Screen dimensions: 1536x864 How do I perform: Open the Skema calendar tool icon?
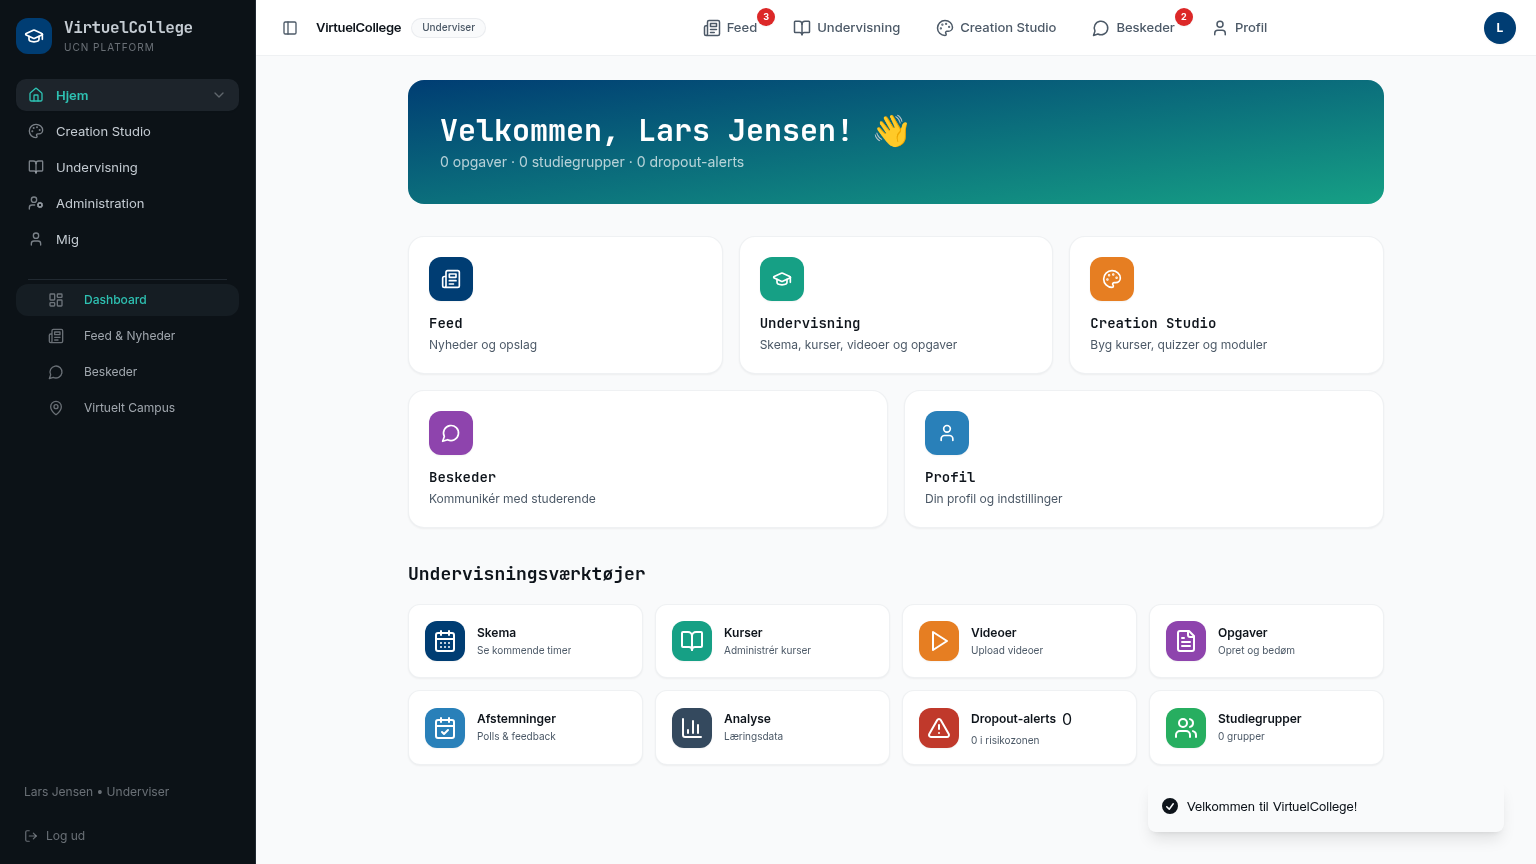point(445,641)
